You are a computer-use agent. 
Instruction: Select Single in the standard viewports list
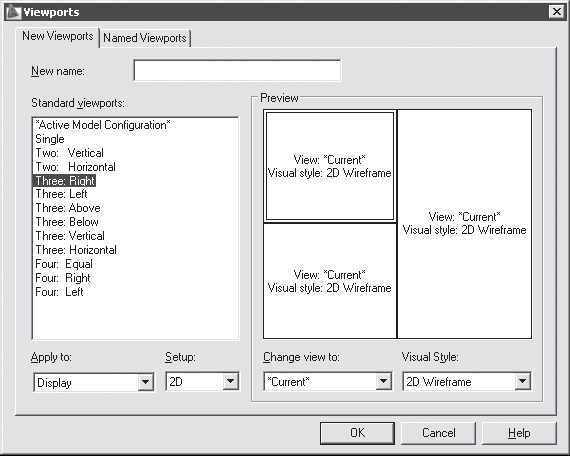pyautogui.click(x=50, y=139)
